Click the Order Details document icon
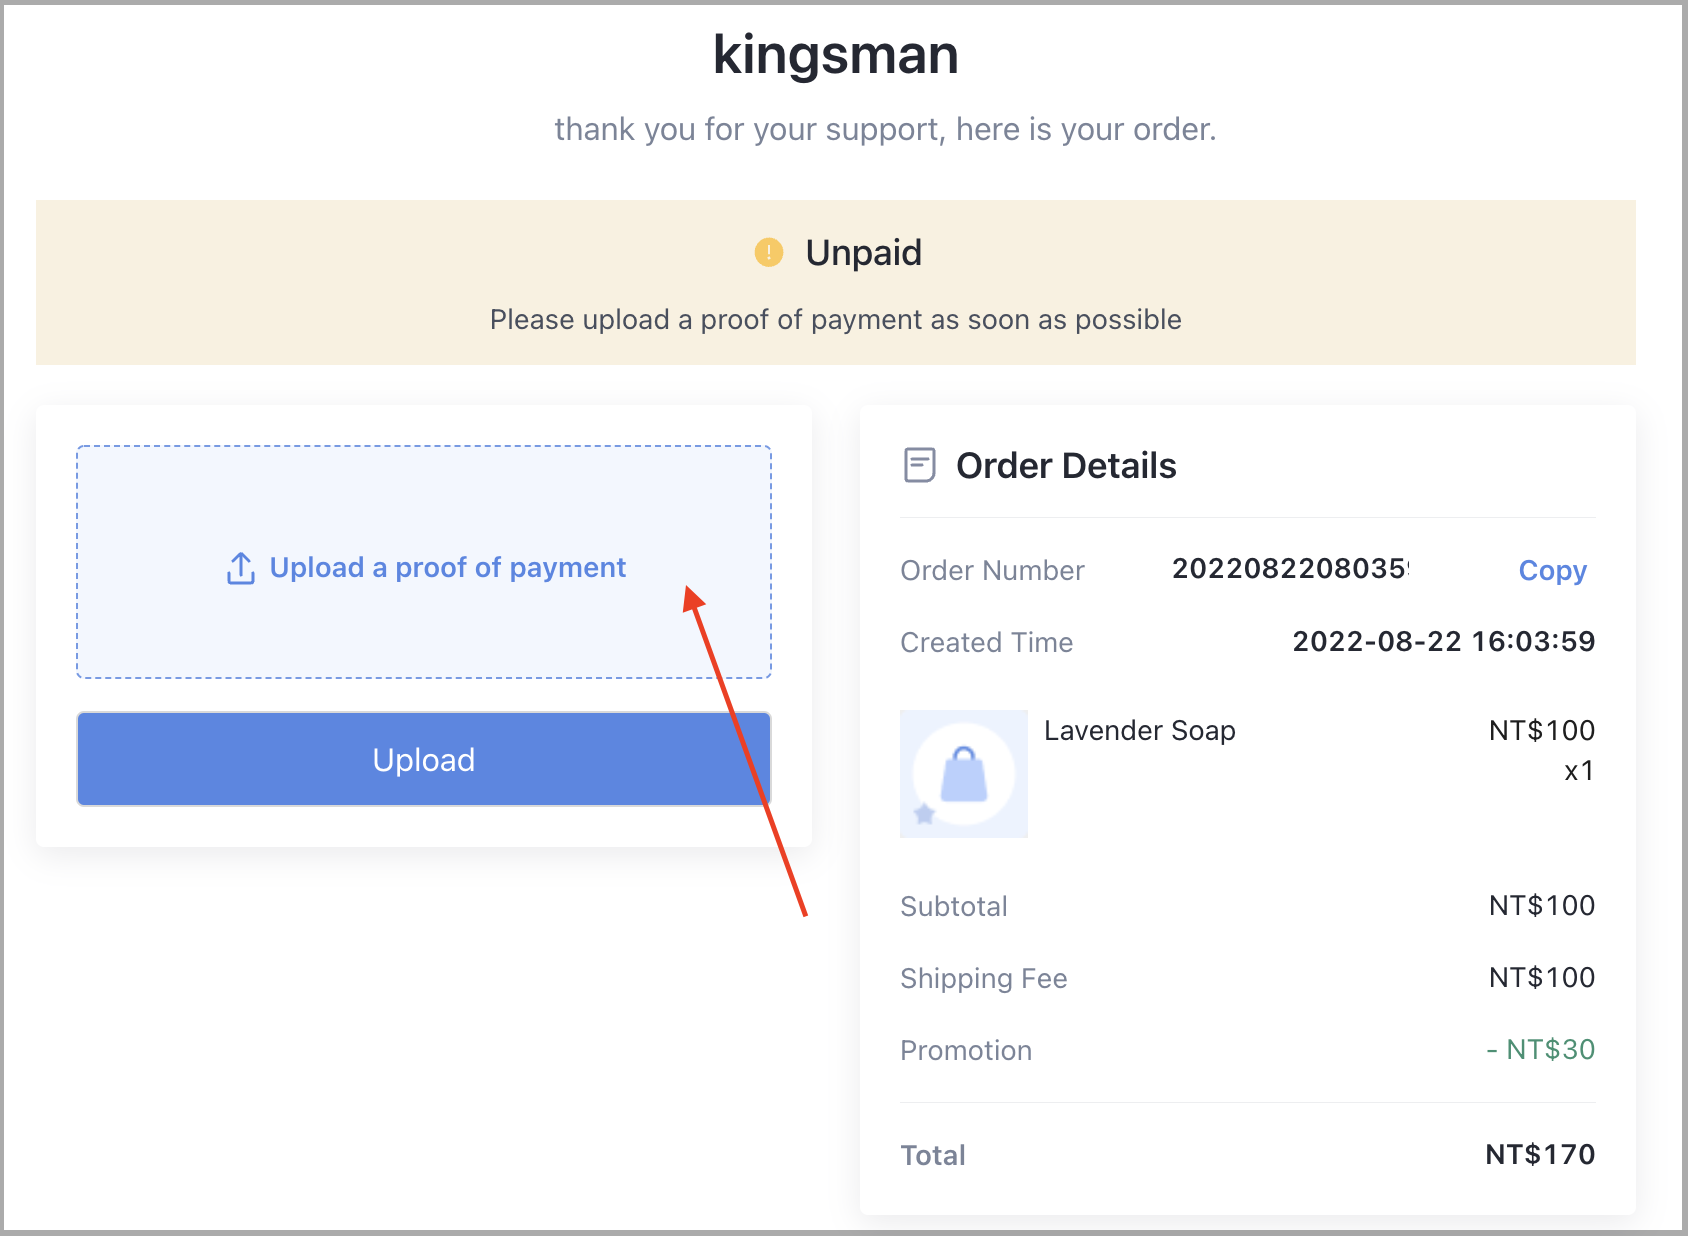 coord(919,465)
